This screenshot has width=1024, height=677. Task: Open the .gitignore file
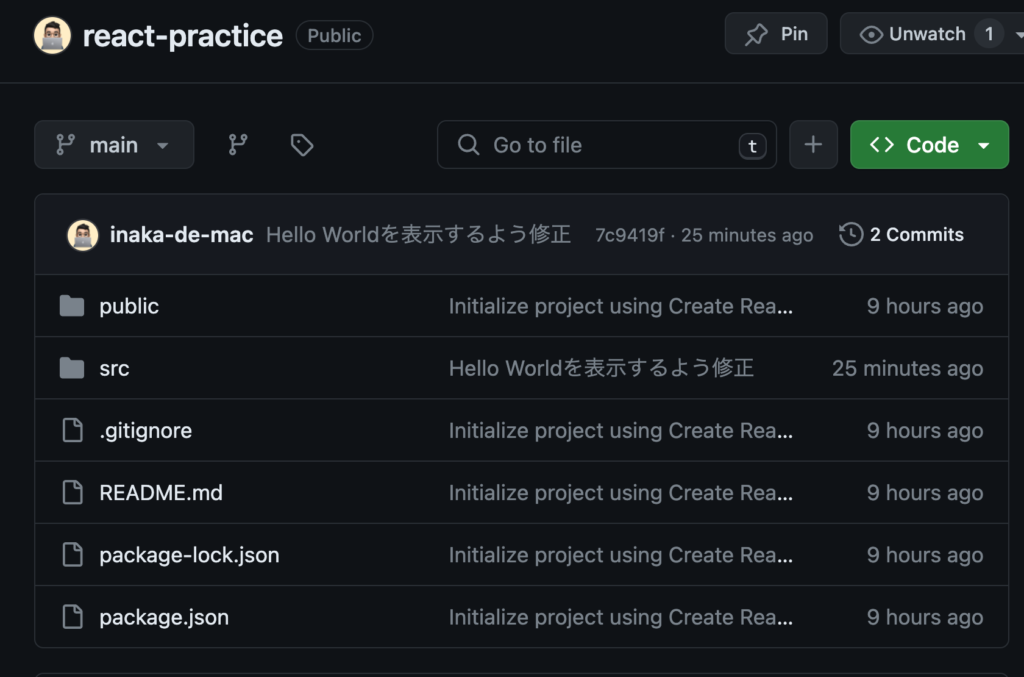(146, 431)
